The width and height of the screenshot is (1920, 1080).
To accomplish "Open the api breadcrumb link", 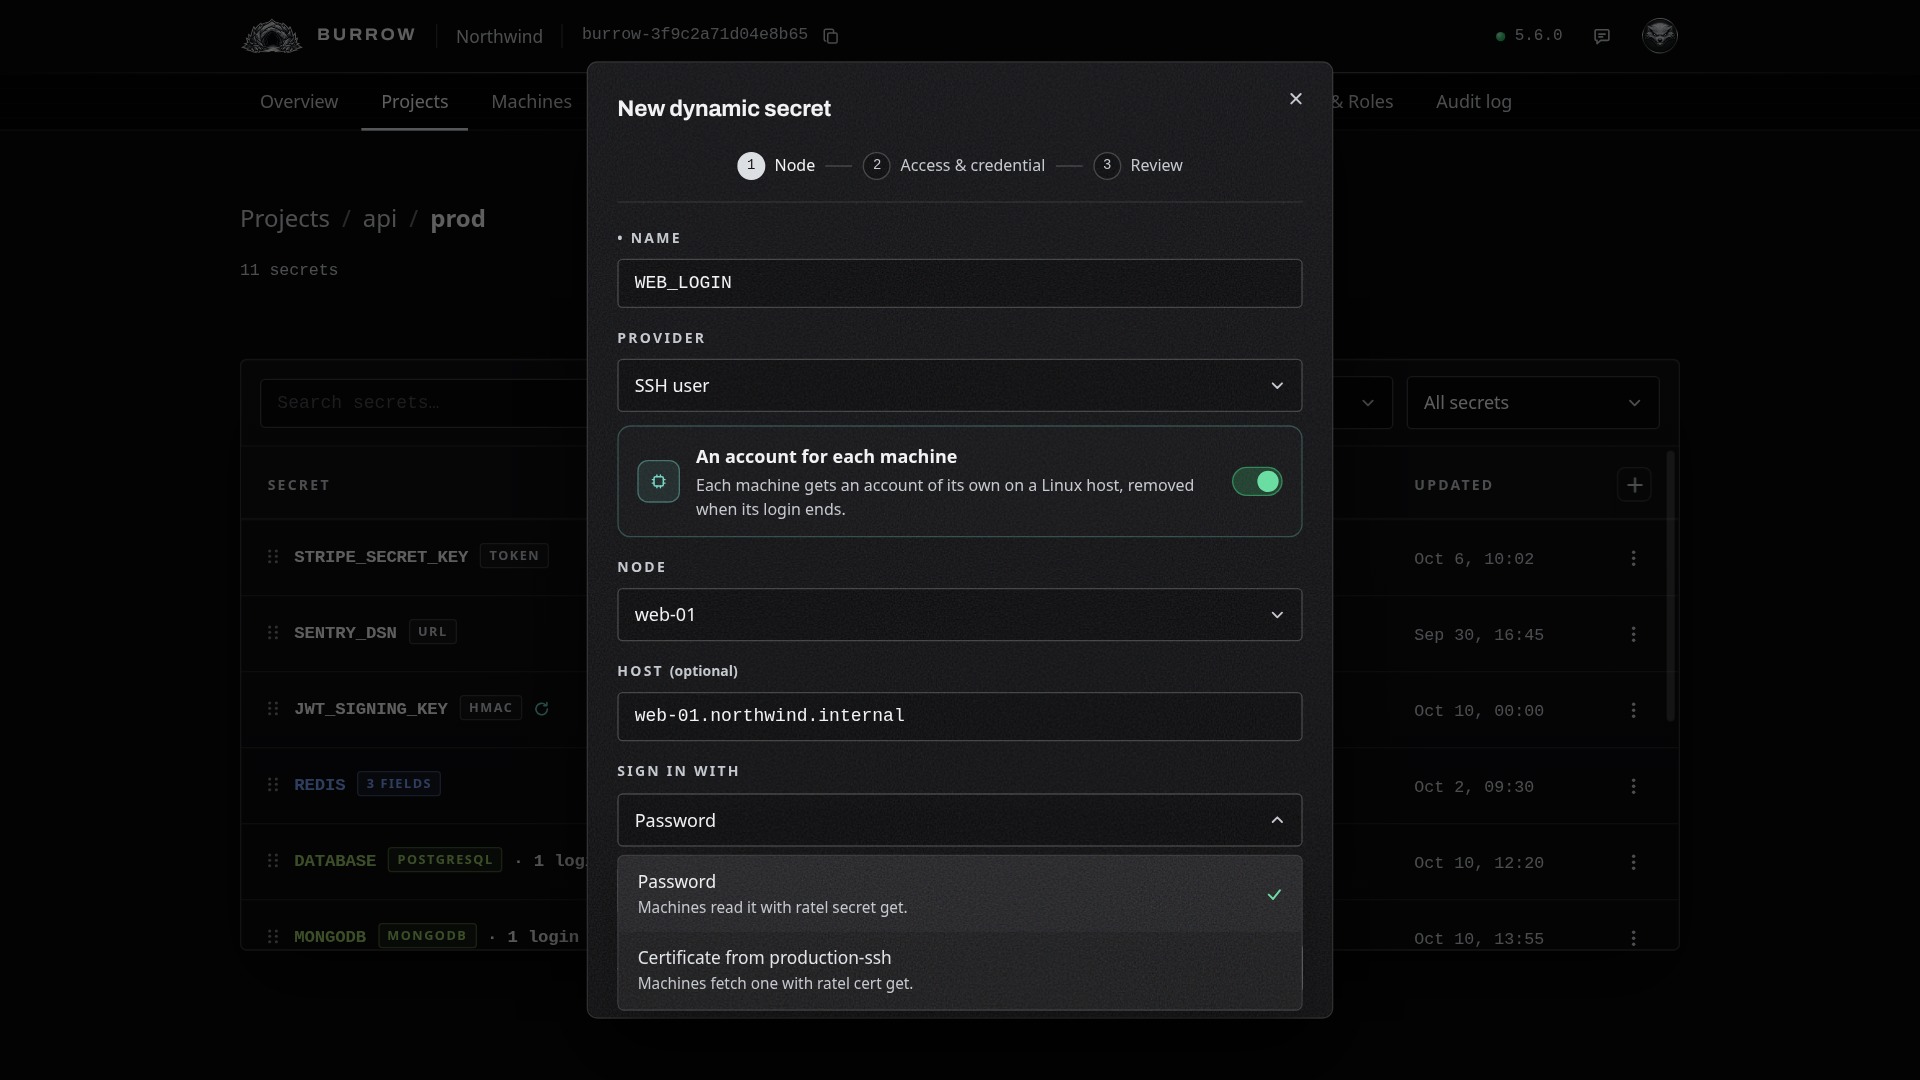I will coord(380,219).
